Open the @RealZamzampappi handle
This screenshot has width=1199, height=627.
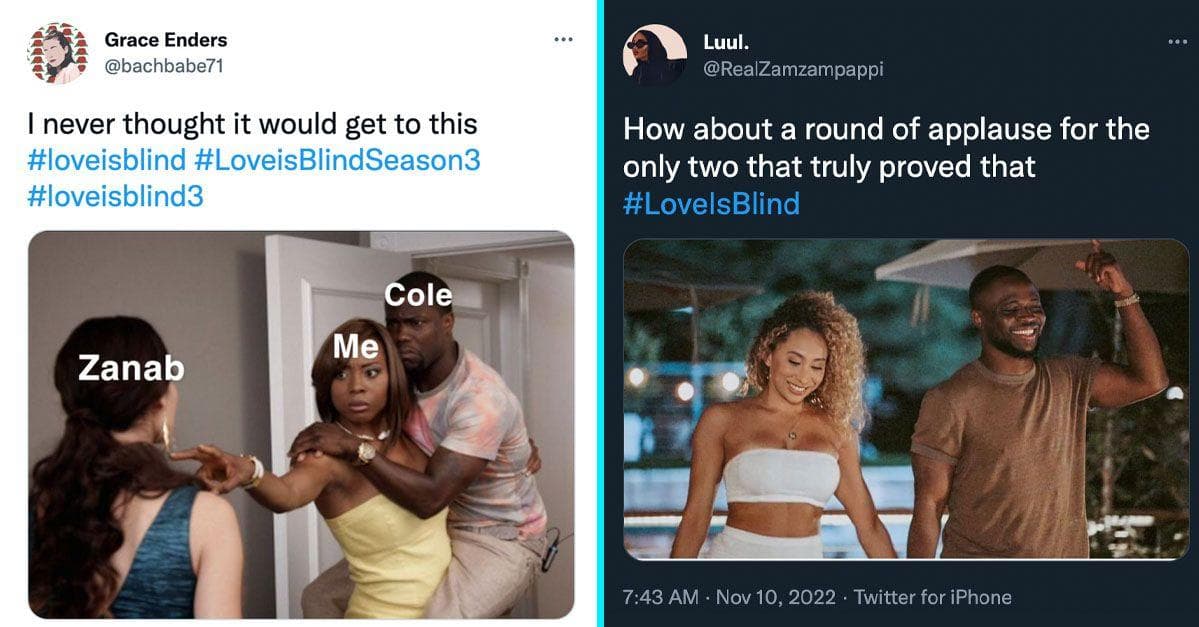793,69
